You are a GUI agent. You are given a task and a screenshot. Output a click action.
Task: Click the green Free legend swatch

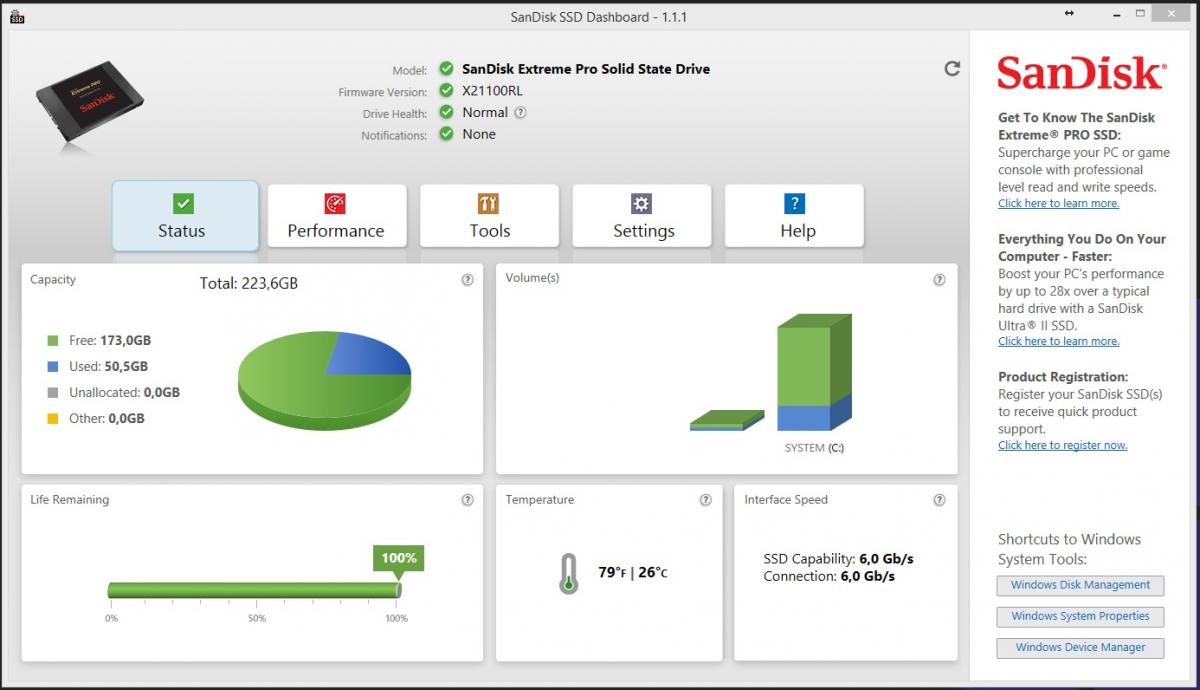coord(53,341)
